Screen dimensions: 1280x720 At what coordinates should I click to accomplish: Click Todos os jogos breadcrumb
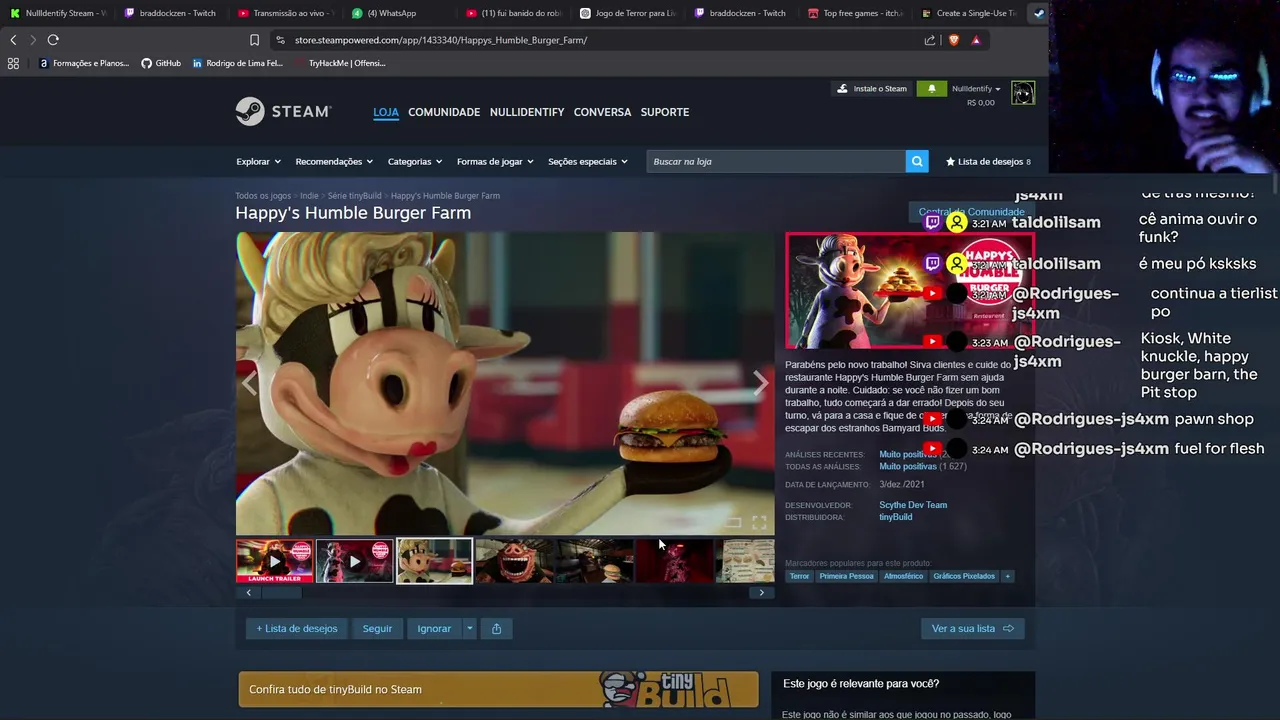[x=263, y=196]
